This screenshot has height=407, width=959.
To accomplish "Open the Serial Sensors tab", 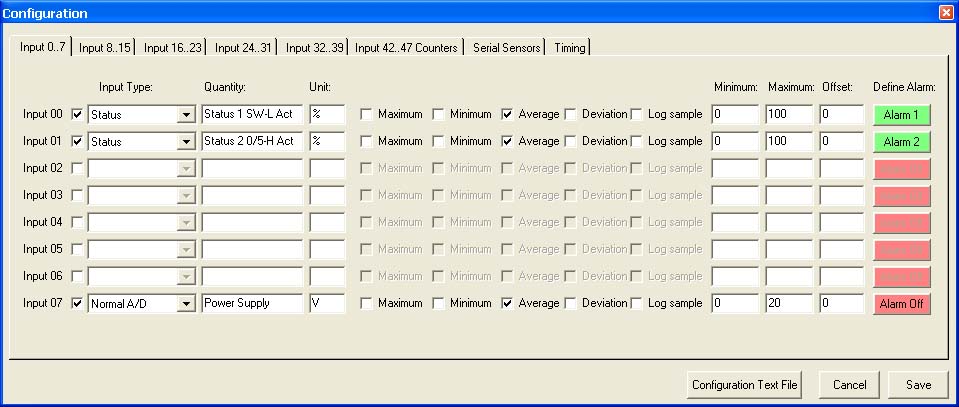I will [505, 48].
